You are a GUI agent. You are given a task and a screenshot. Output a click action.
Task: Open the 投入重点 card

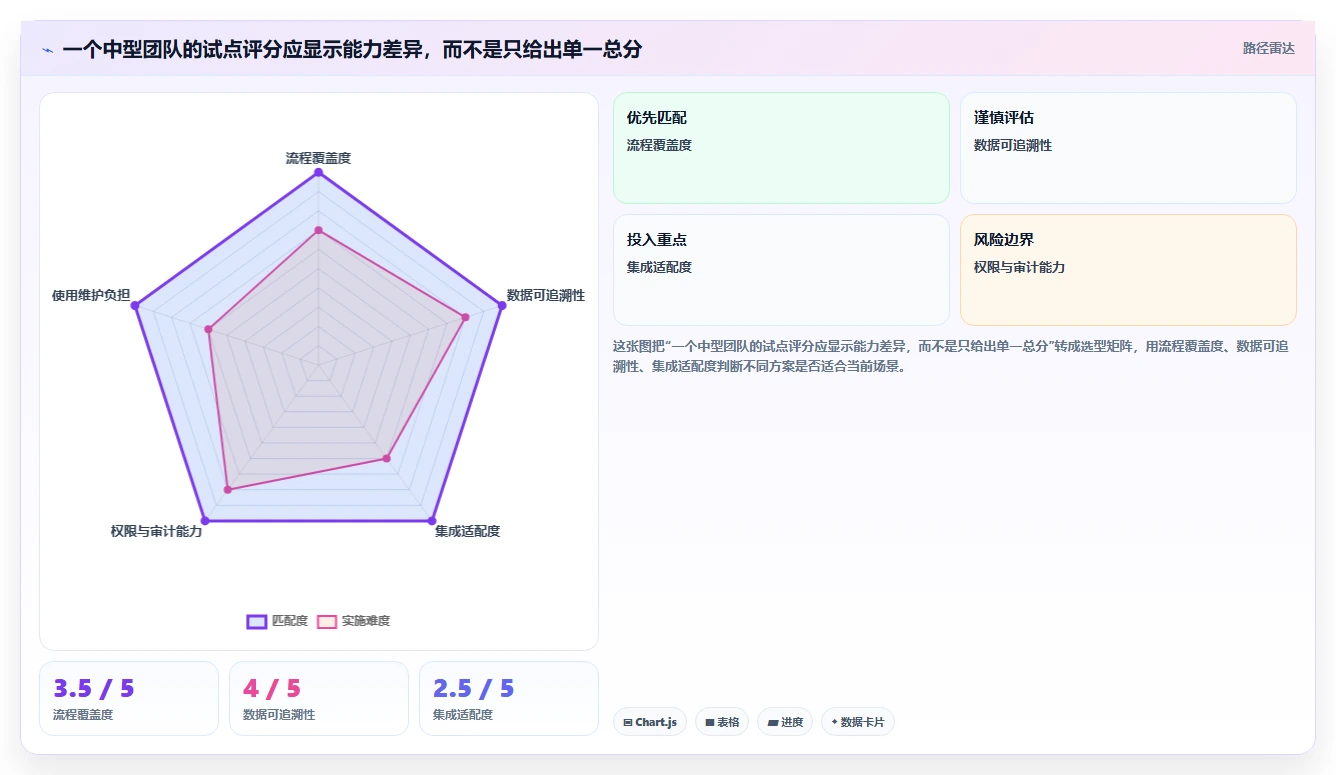click(x=781, y=270)
